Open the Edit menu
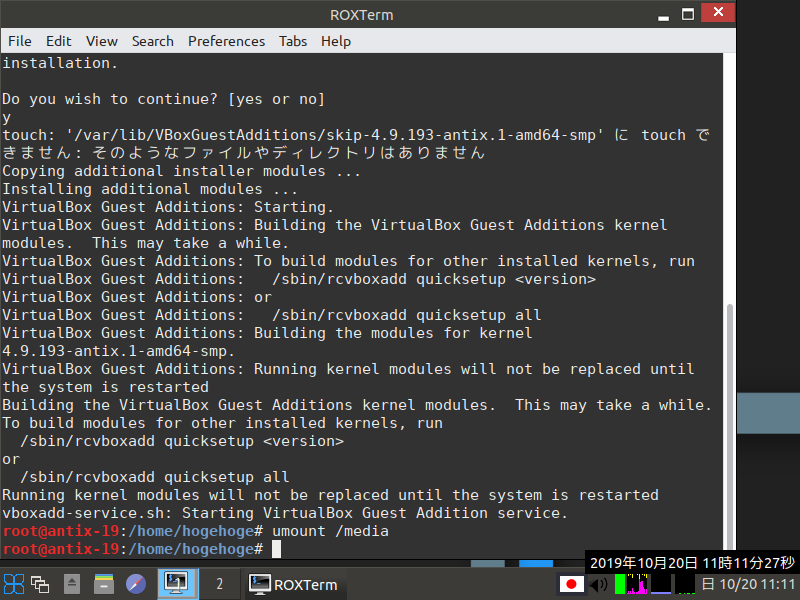Image resolution: width=800 pixels, height=600 pixels. tap(59, 41)
